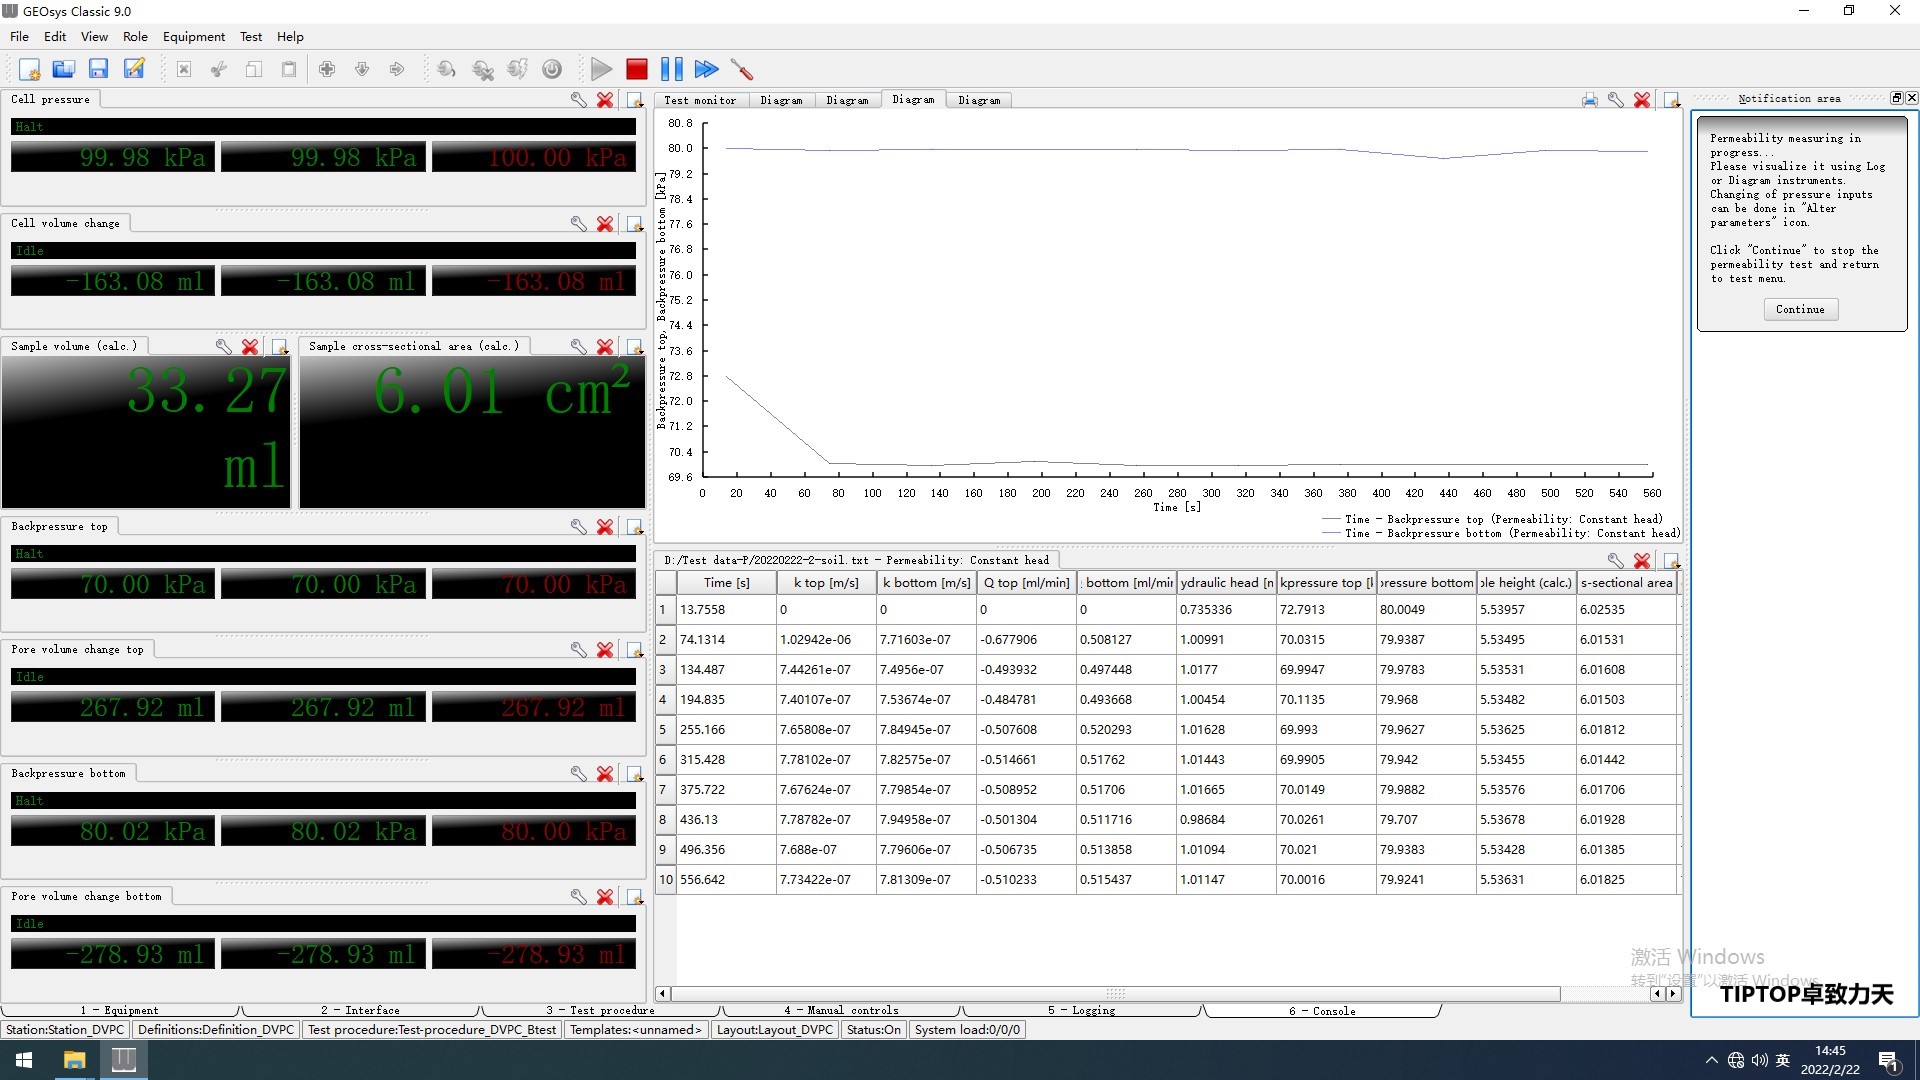1920x1080 pixels.
Task: Expand the Manual controls tab section
Action: 839,1010
